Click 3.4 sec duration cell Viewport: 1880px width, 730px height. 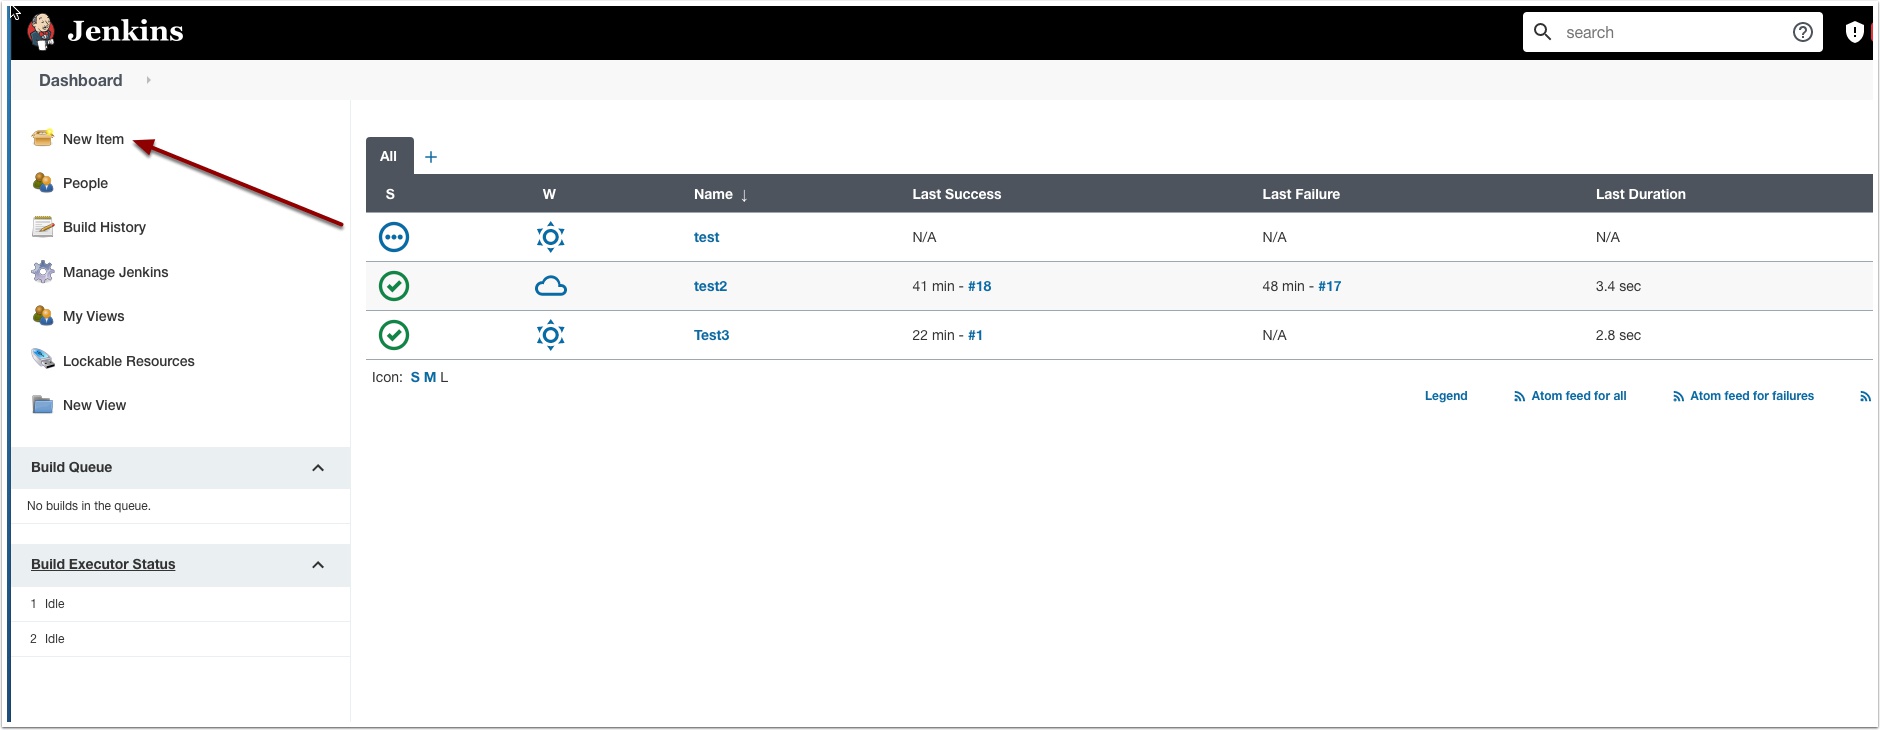coord(1618,286)
